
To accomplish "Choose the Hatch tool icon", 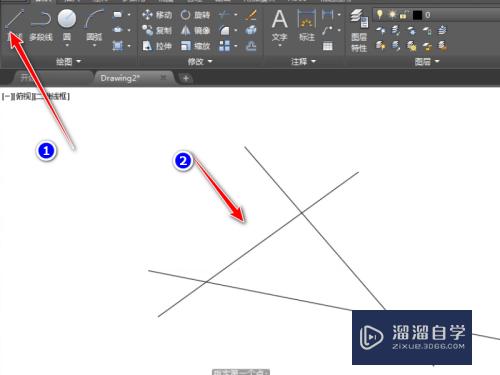I will click(x=117, y=46).
